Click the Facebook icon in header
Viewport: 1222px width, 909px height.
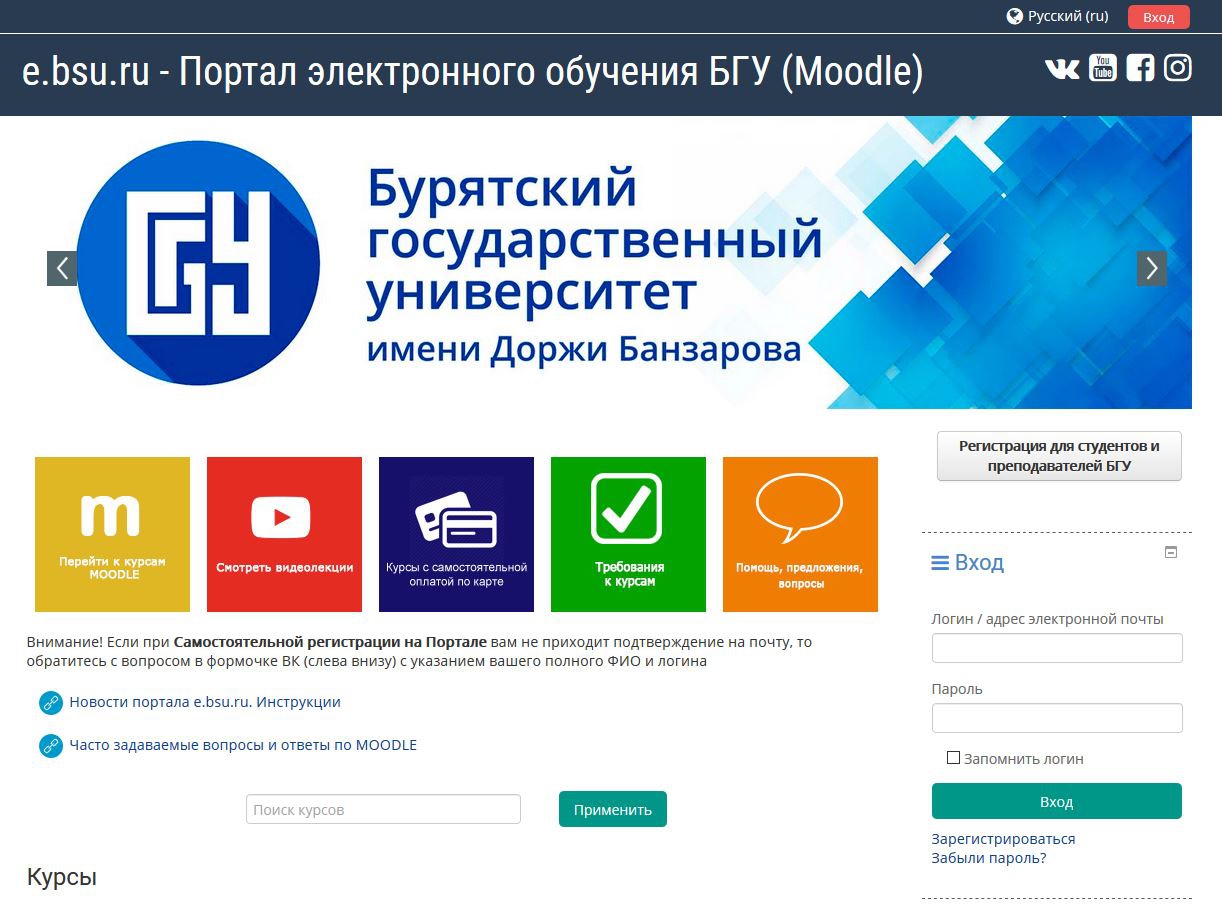1140,68
